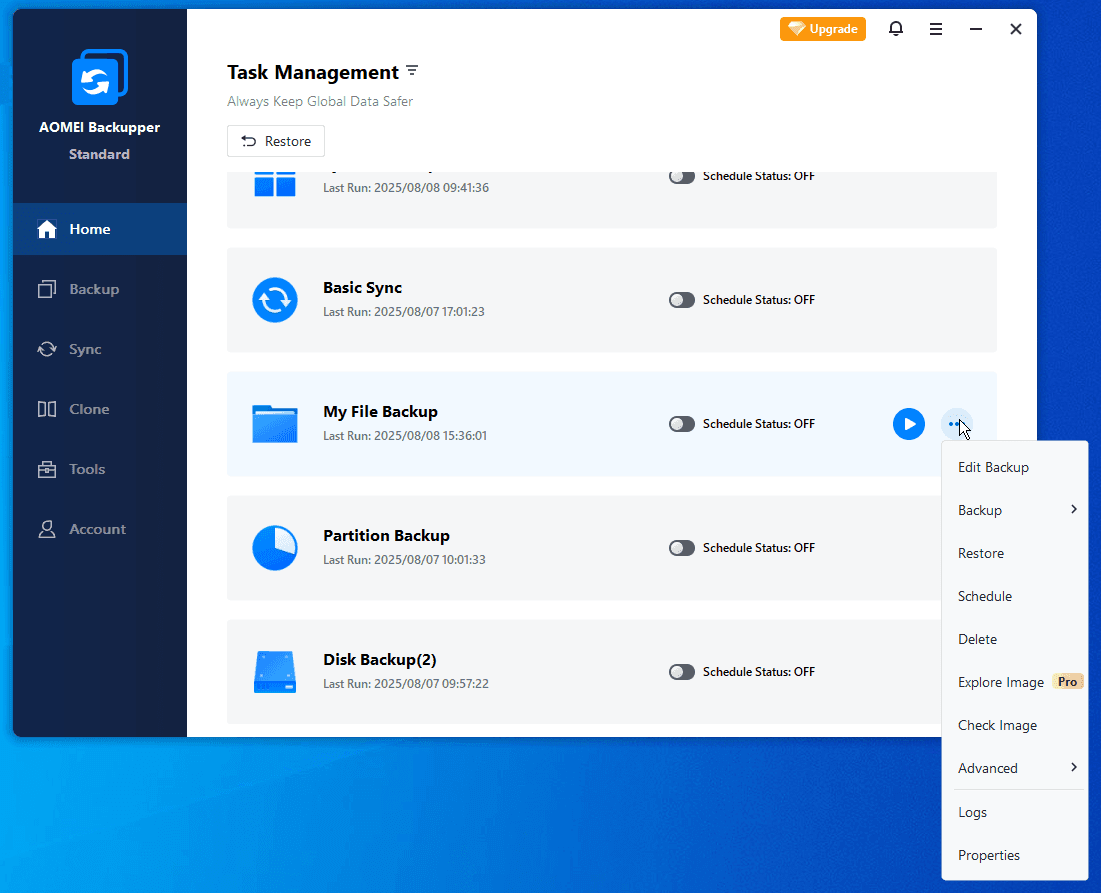The width and height of the screenshot is (1101, 893).
Task: Choose Check Image in the context menu
Action: pos(997,725)
